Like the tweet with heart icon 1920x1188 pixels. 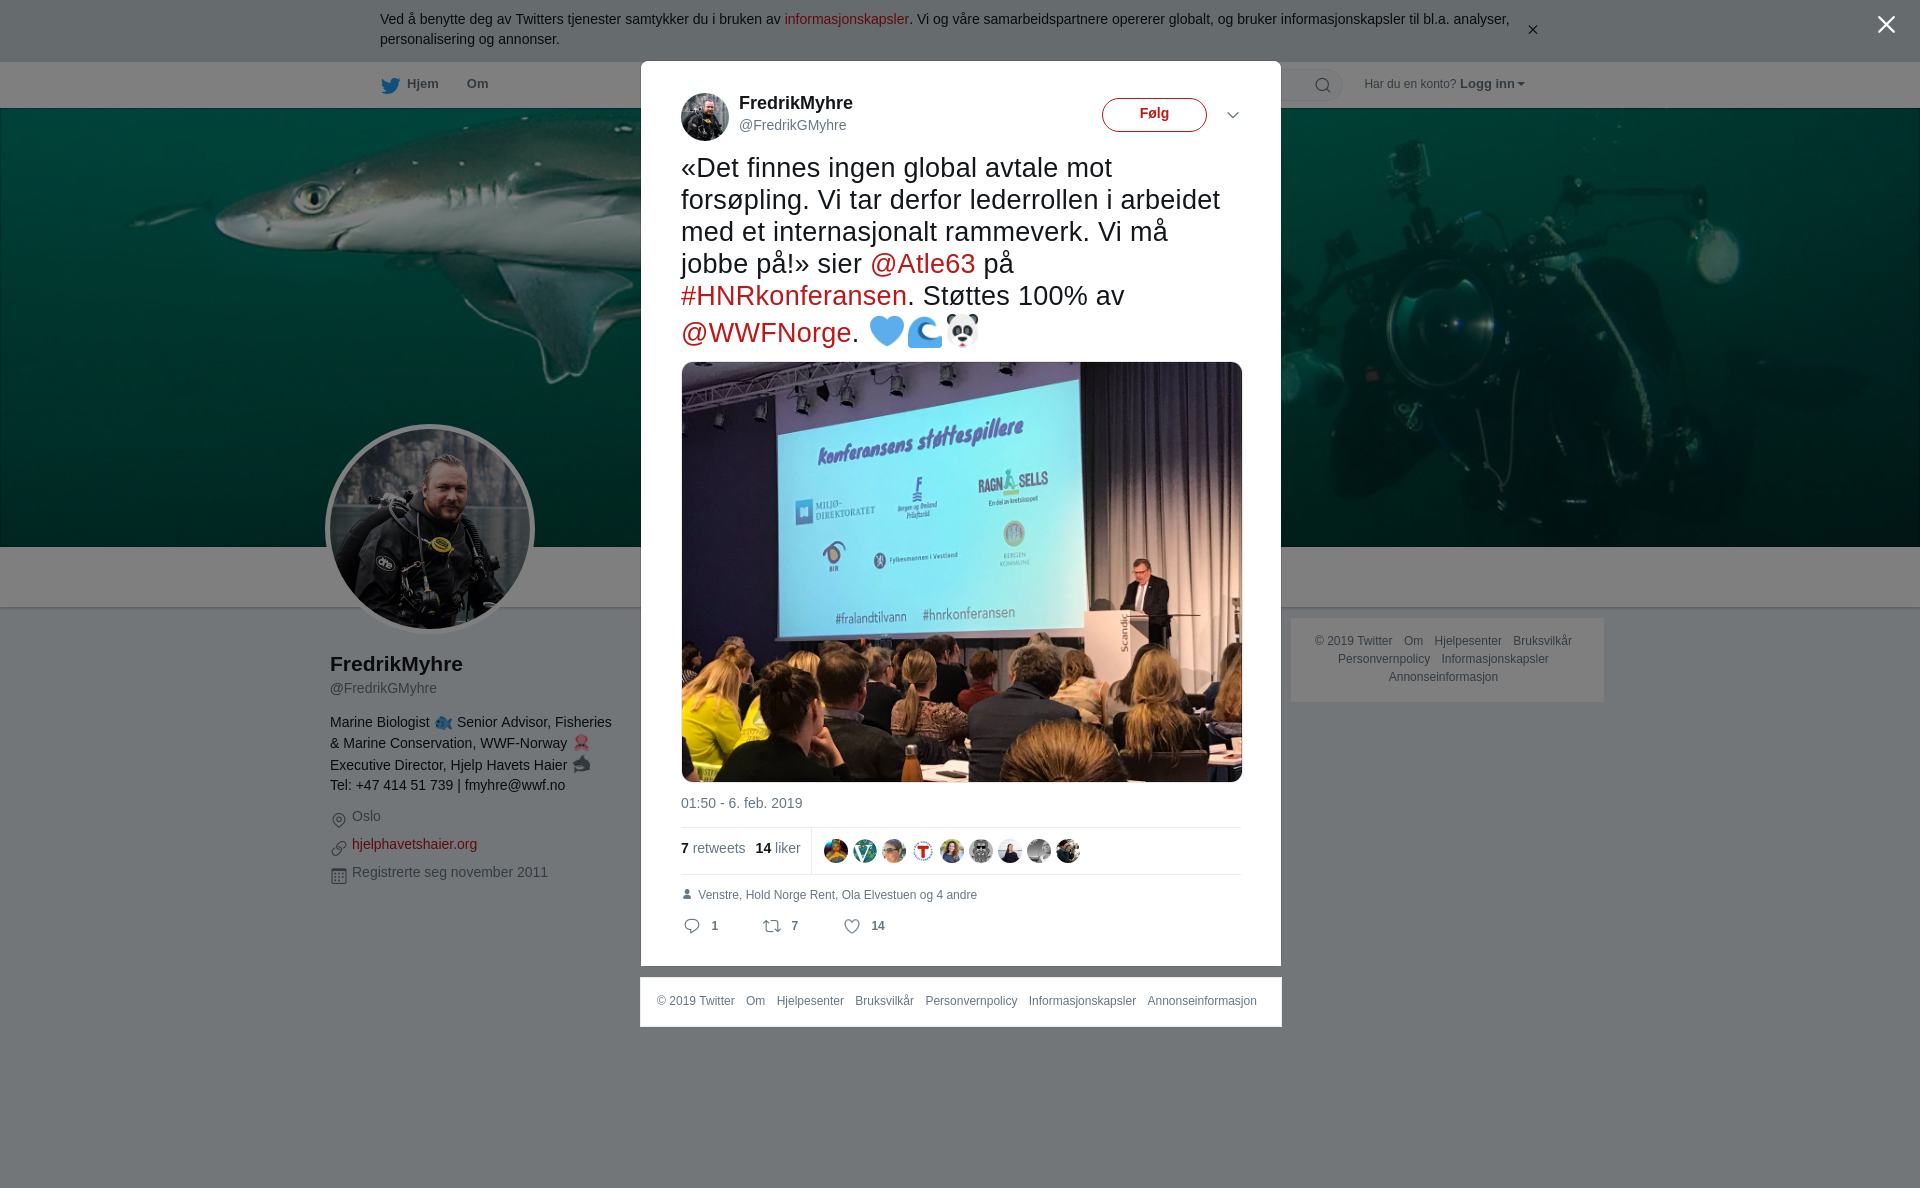pyautogui.click(x=852, y=926)
